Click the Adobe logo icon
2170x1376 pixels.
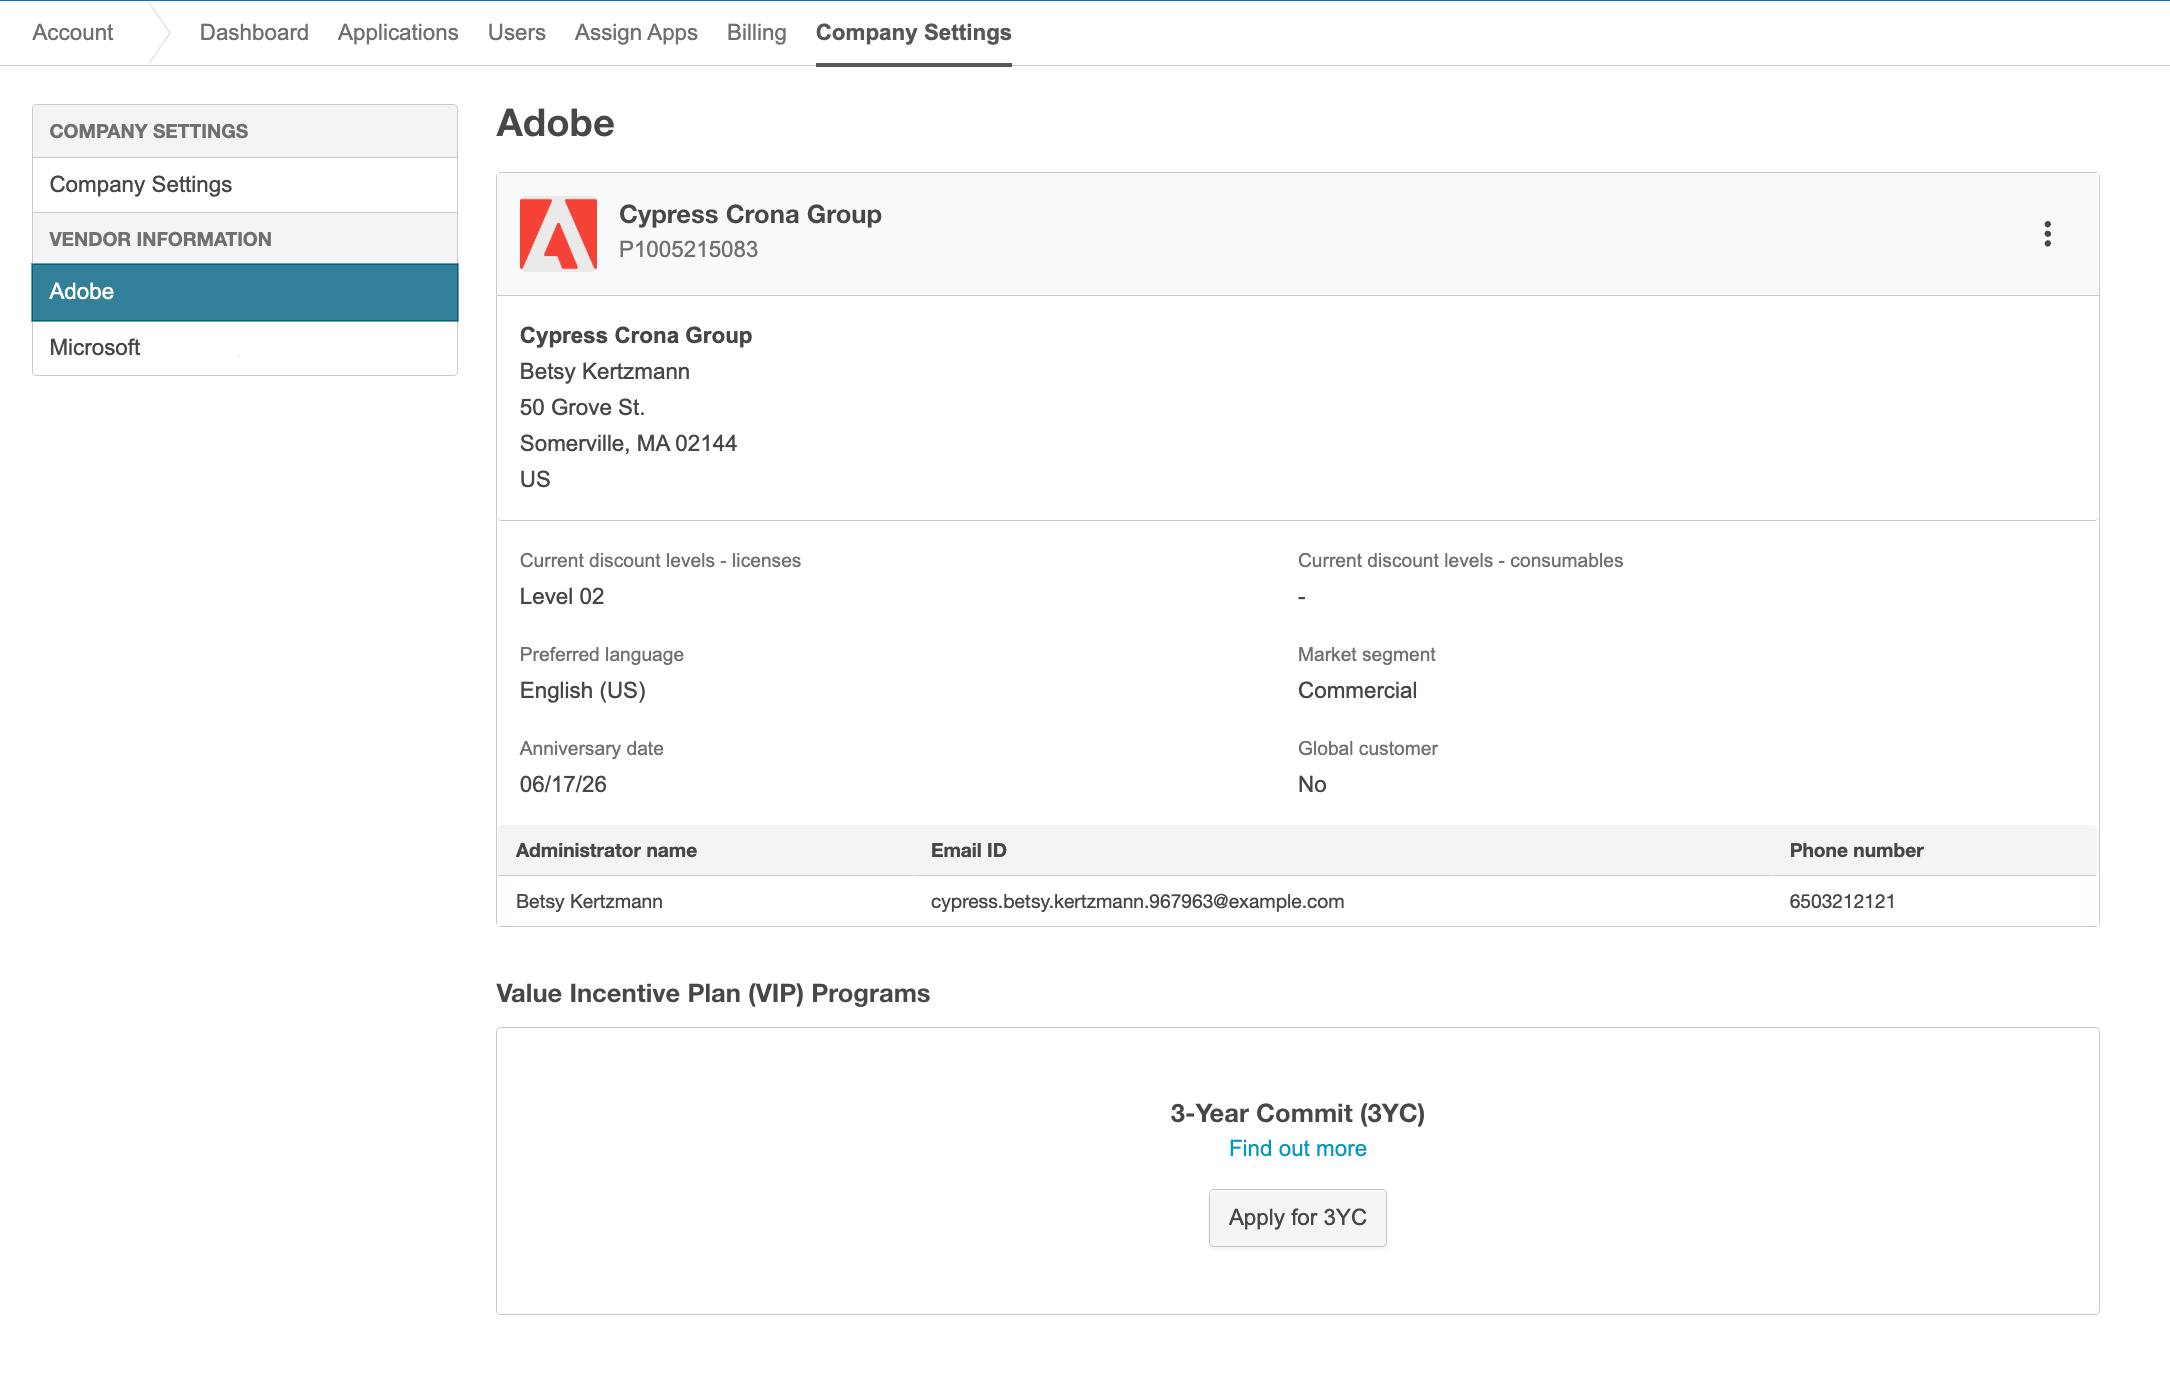558,234
